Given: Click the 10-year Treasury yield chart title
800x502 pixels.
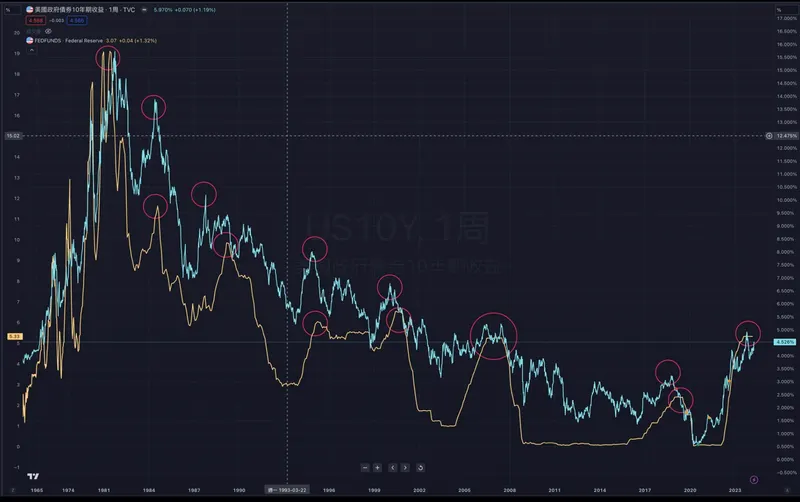Looking at the screenshot, I should coord(85,10).
